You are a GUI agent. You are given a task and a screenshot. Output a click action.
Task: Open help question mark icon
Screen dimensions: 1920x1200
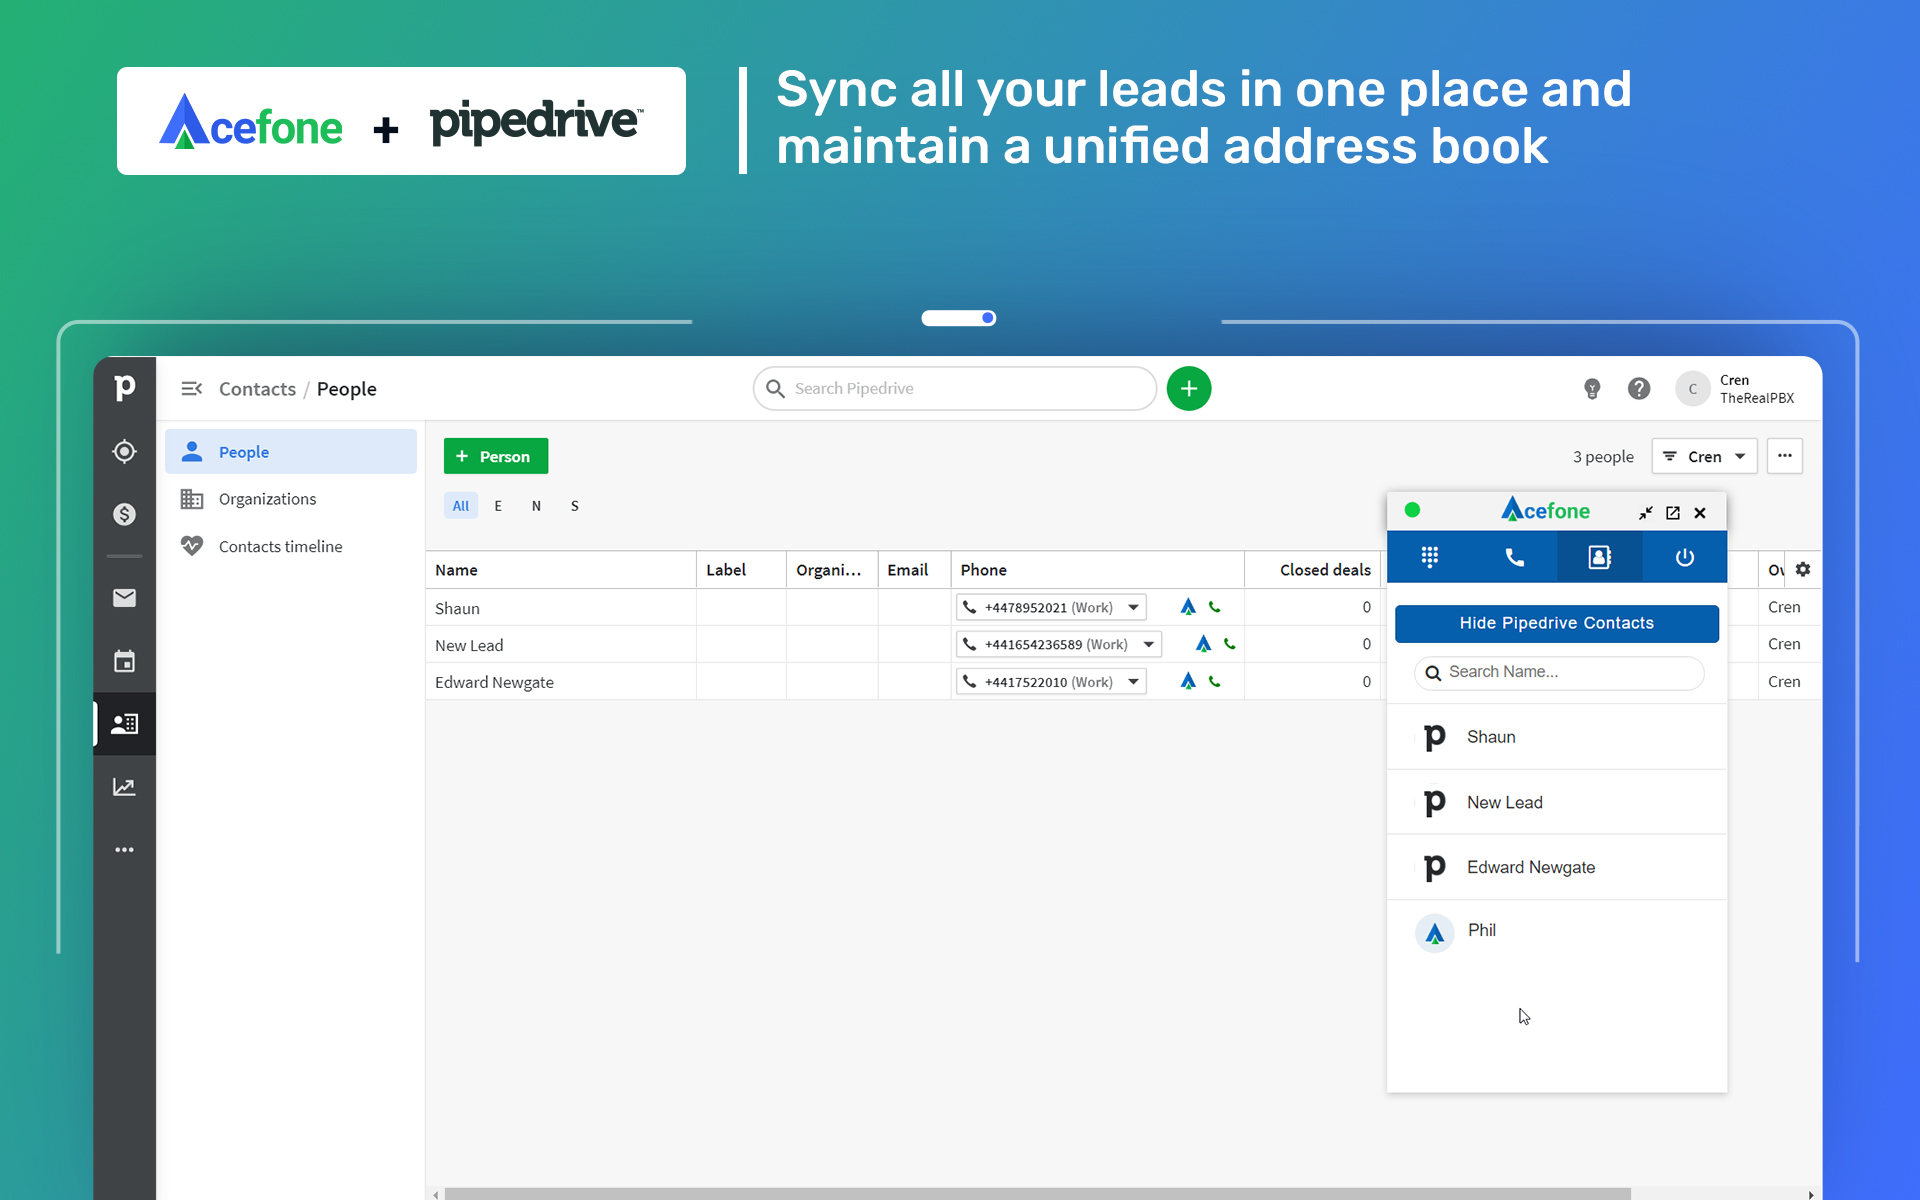tap(1639, 388)
